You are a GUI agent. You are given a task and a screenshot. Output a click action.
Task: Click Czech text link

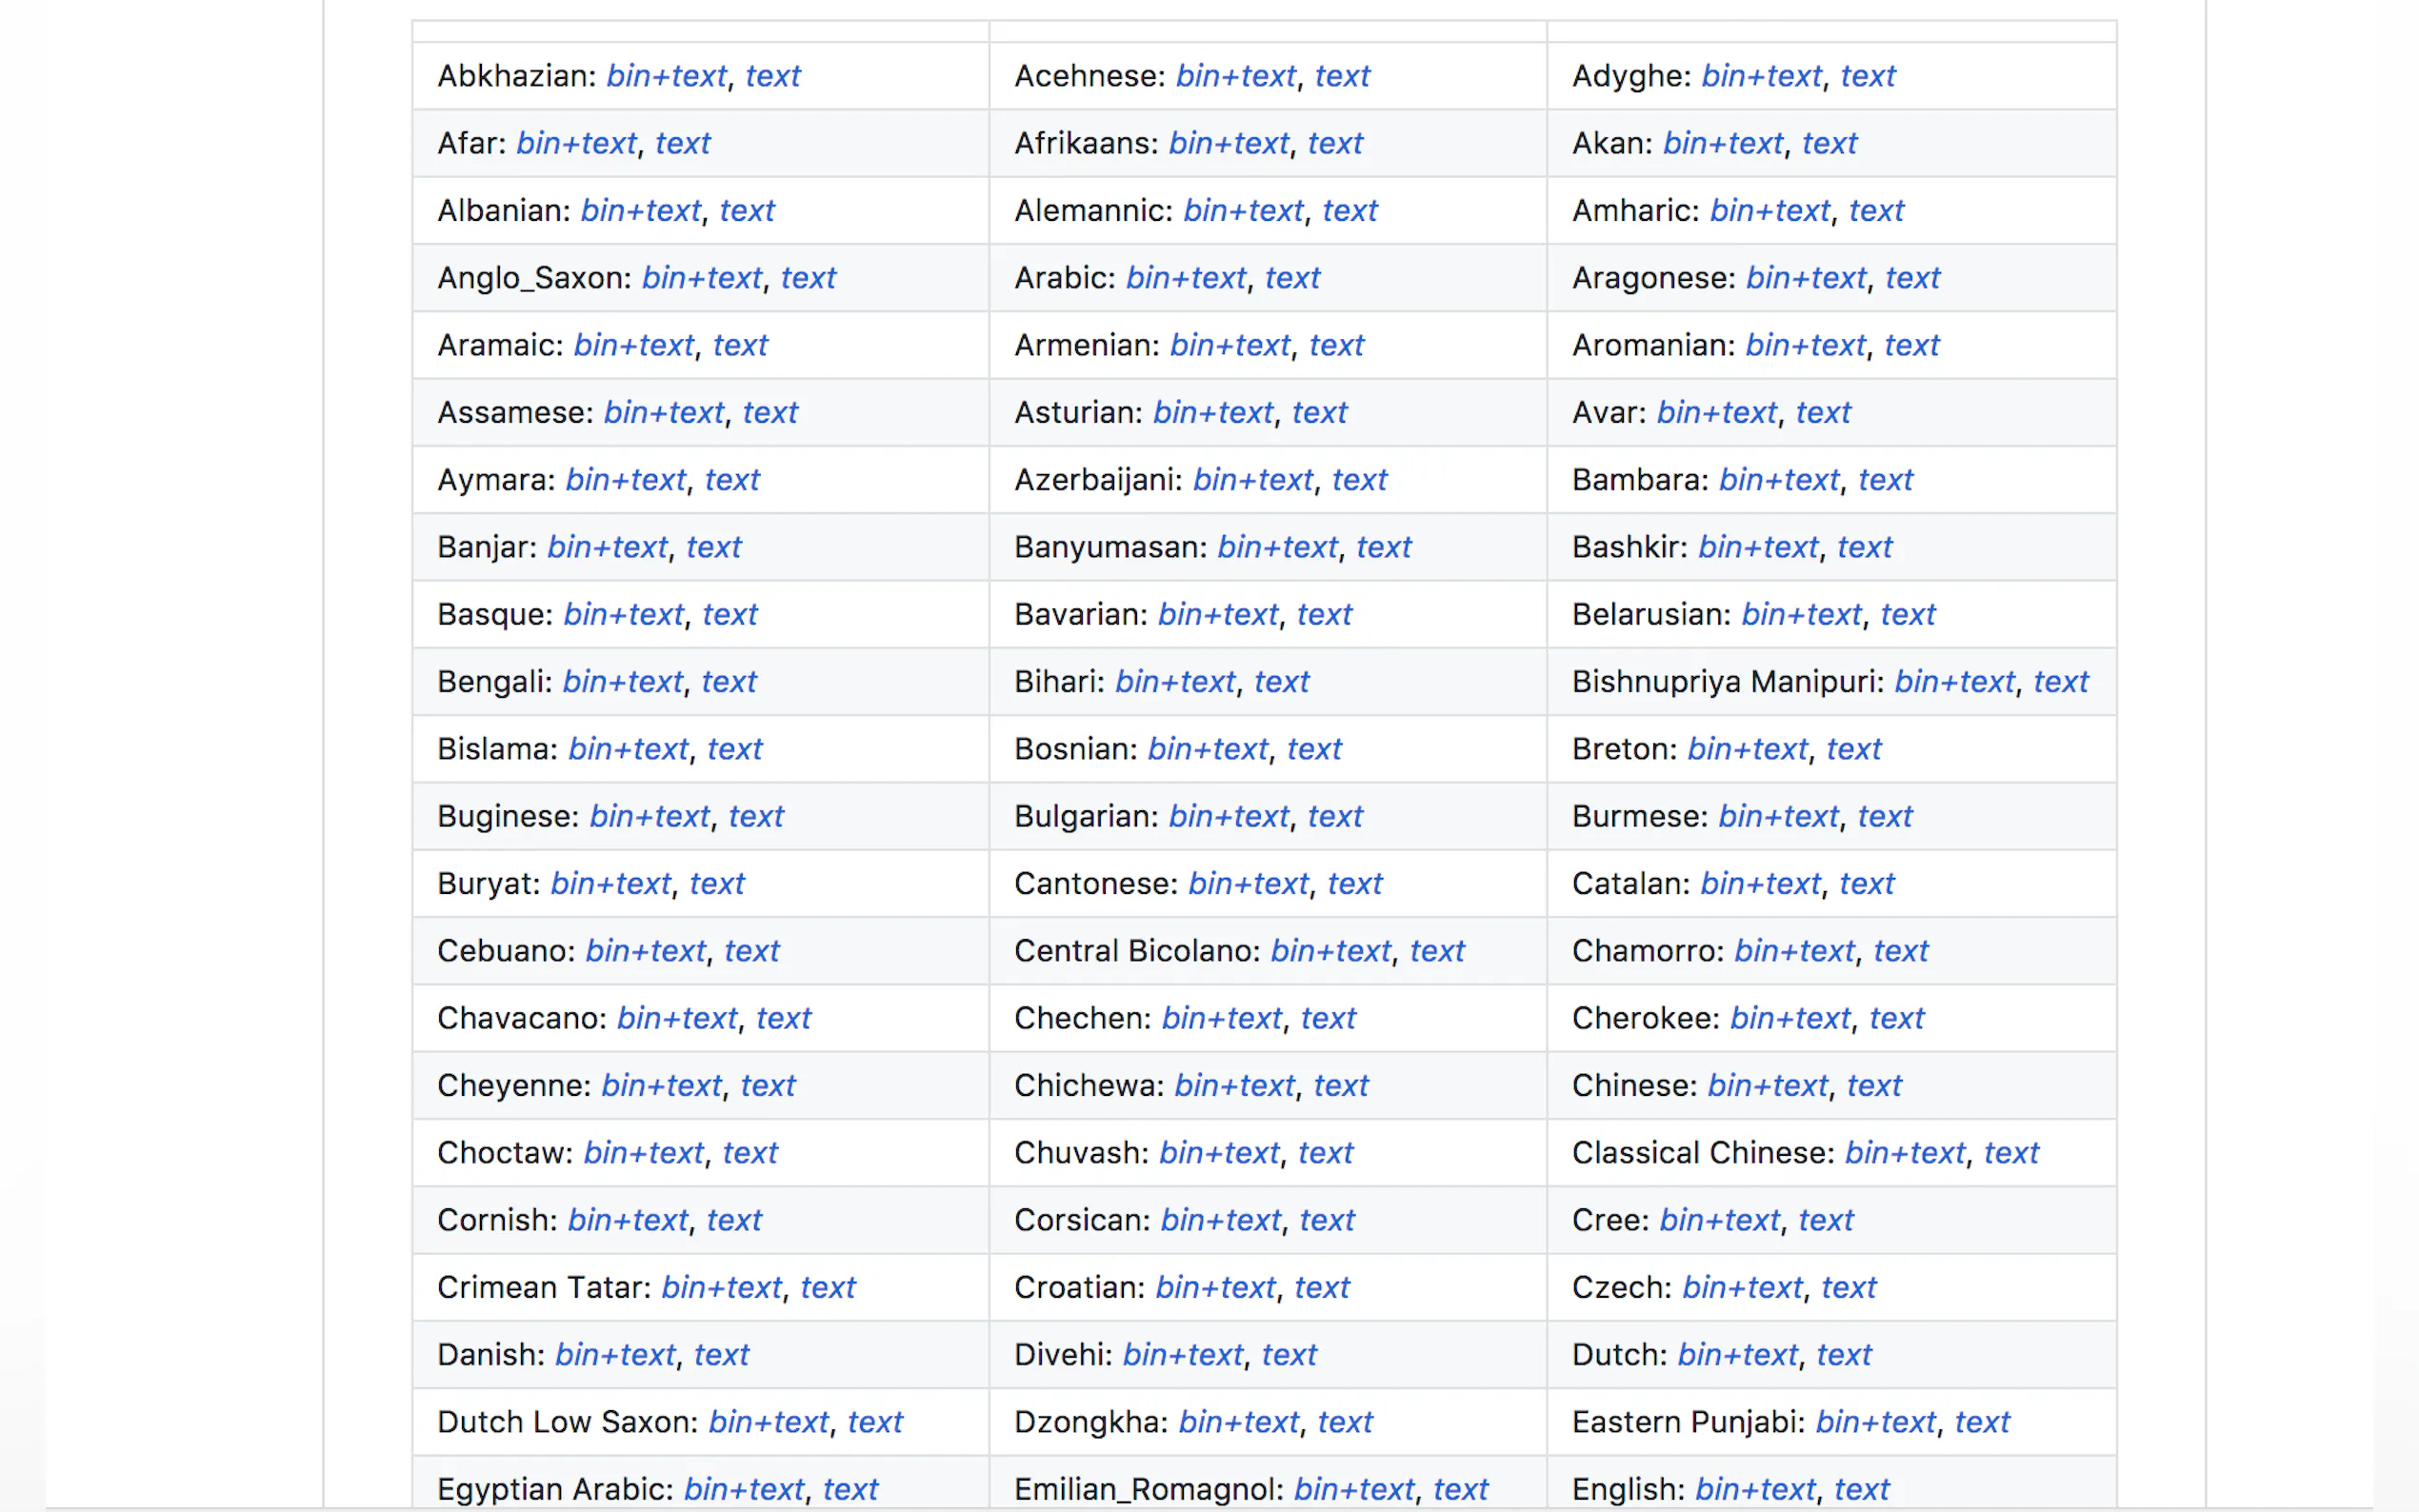[1847, 1288]
